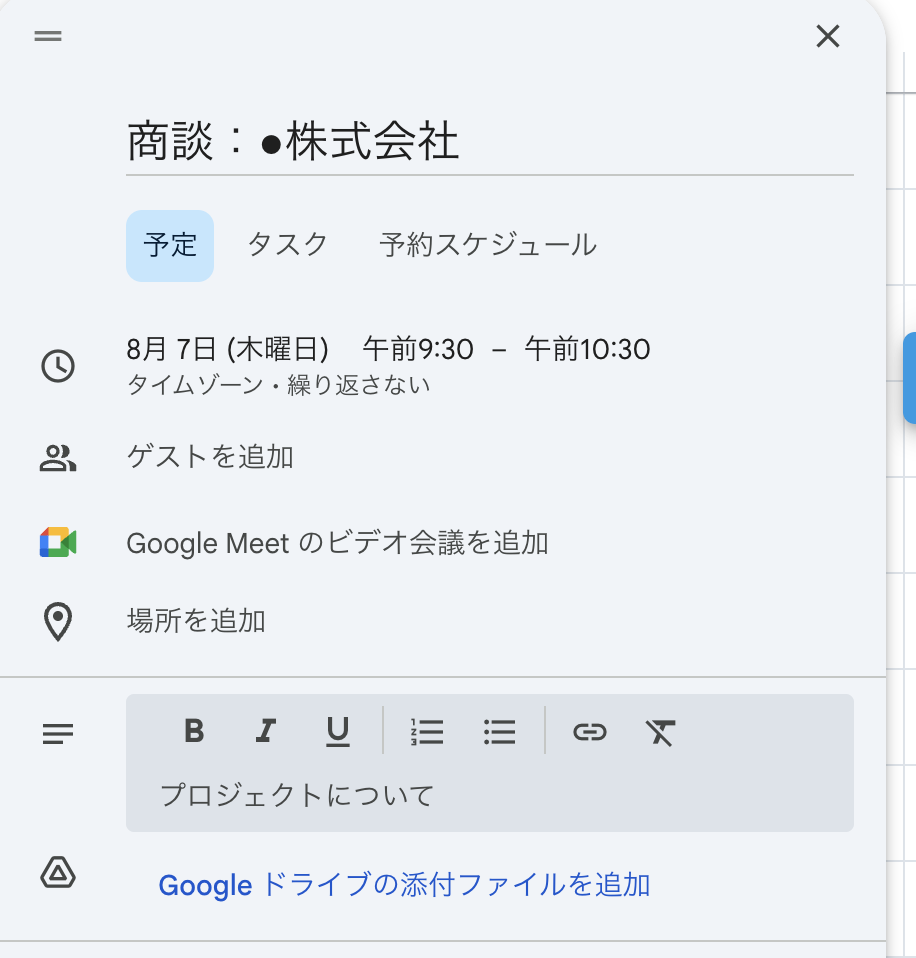
Task: Open the 予約スケジュール tab
Action: coord(488,245)
